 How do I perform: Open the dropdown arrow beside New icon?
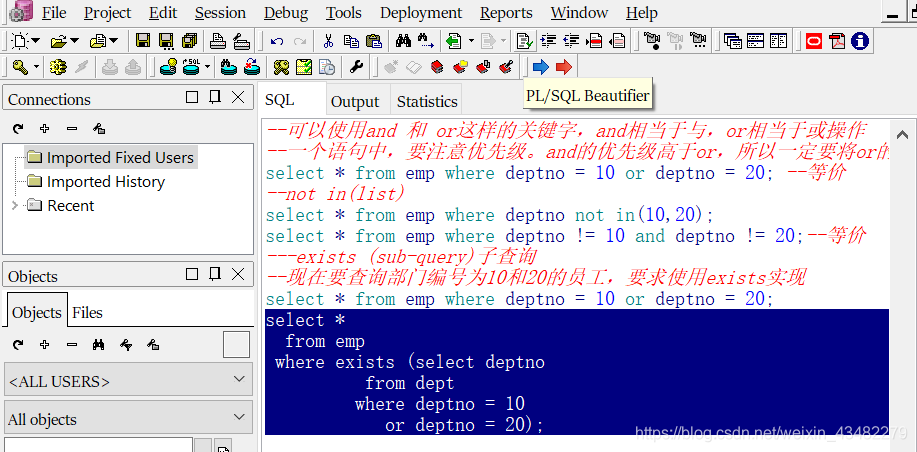click(x=36, y=41)
